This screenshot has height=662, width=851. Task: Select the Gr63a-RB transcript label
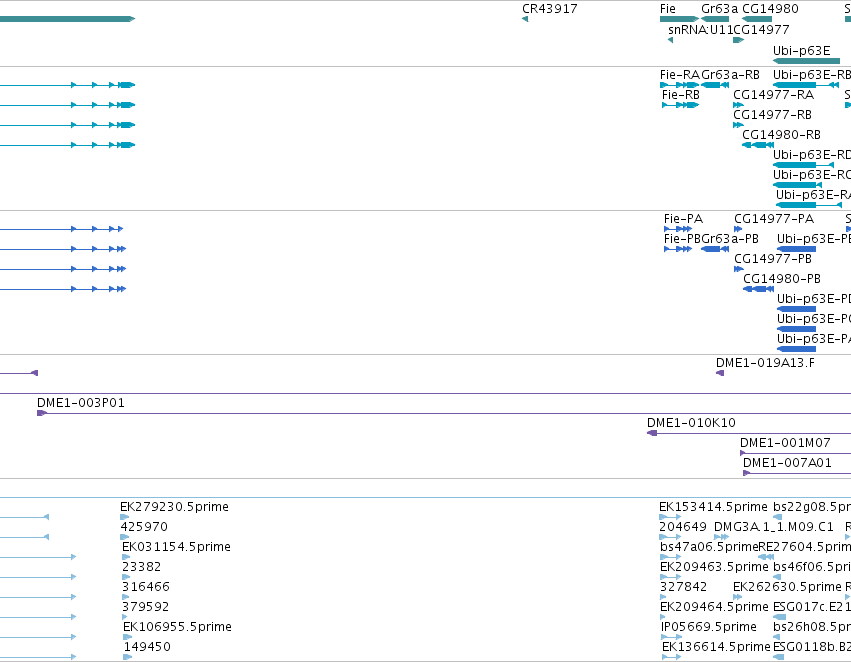point(730,75)
